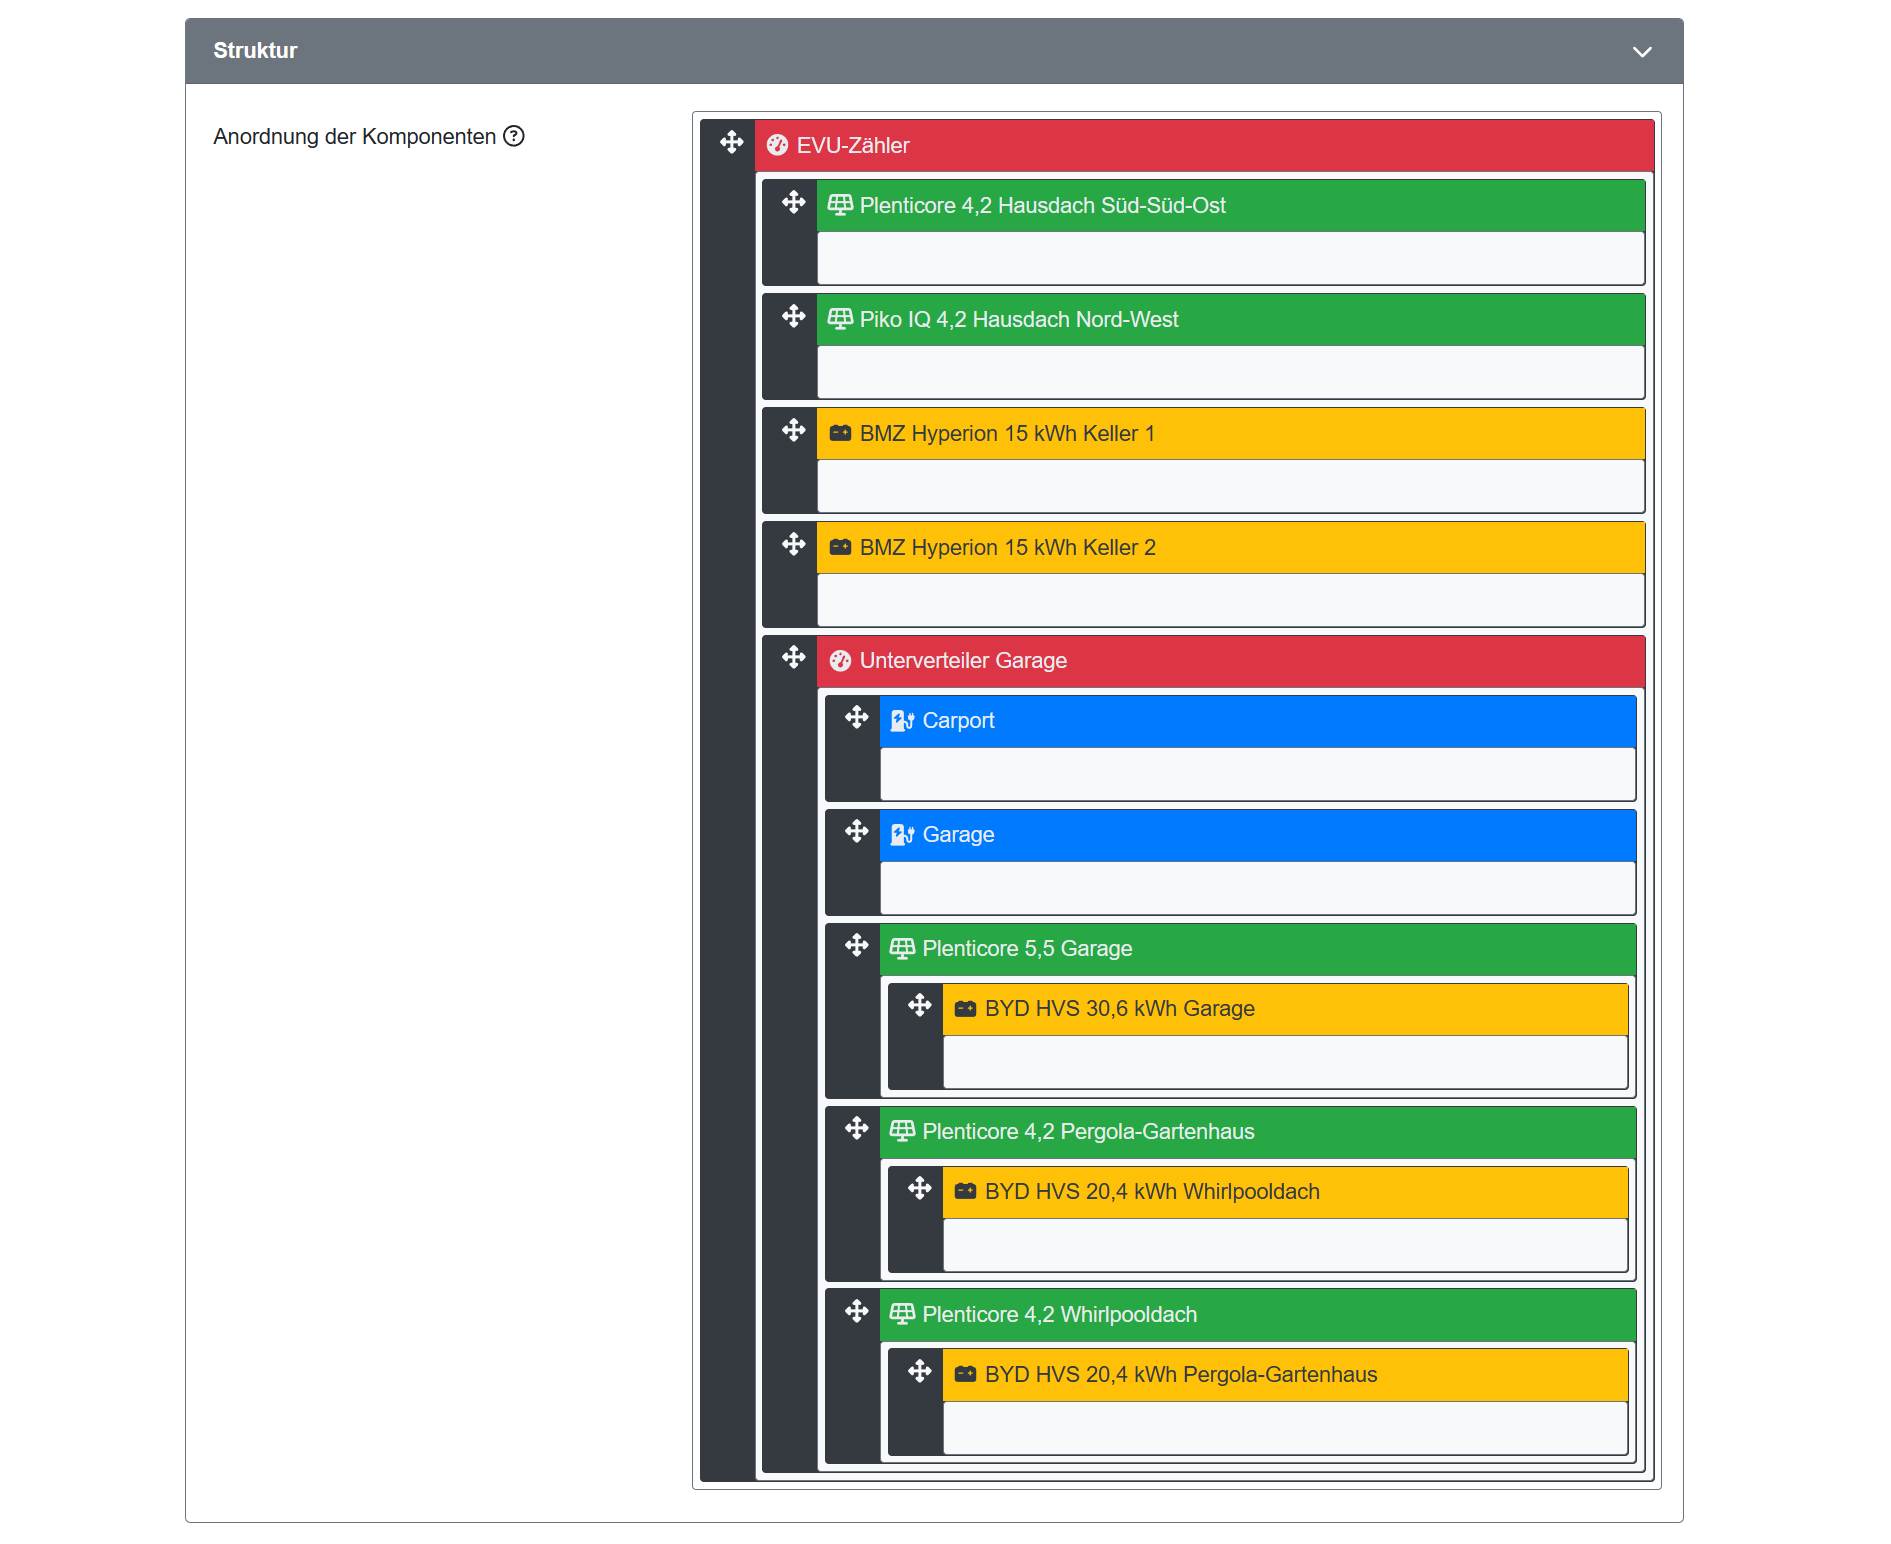Select BMZ Hyperion 15 kWh Keller 2 label
1891x1544 pixels.
tap(1008, 547)
